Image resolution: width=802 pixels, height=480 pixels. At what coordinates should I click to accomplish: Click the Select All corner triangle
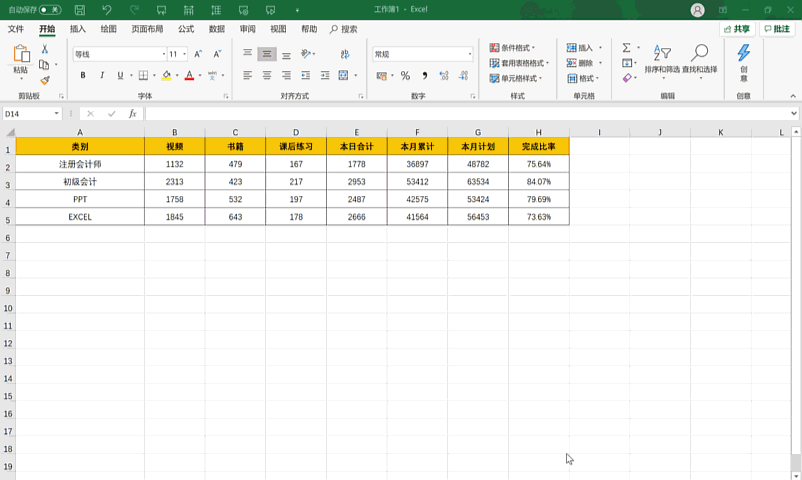tap(10, 133)
